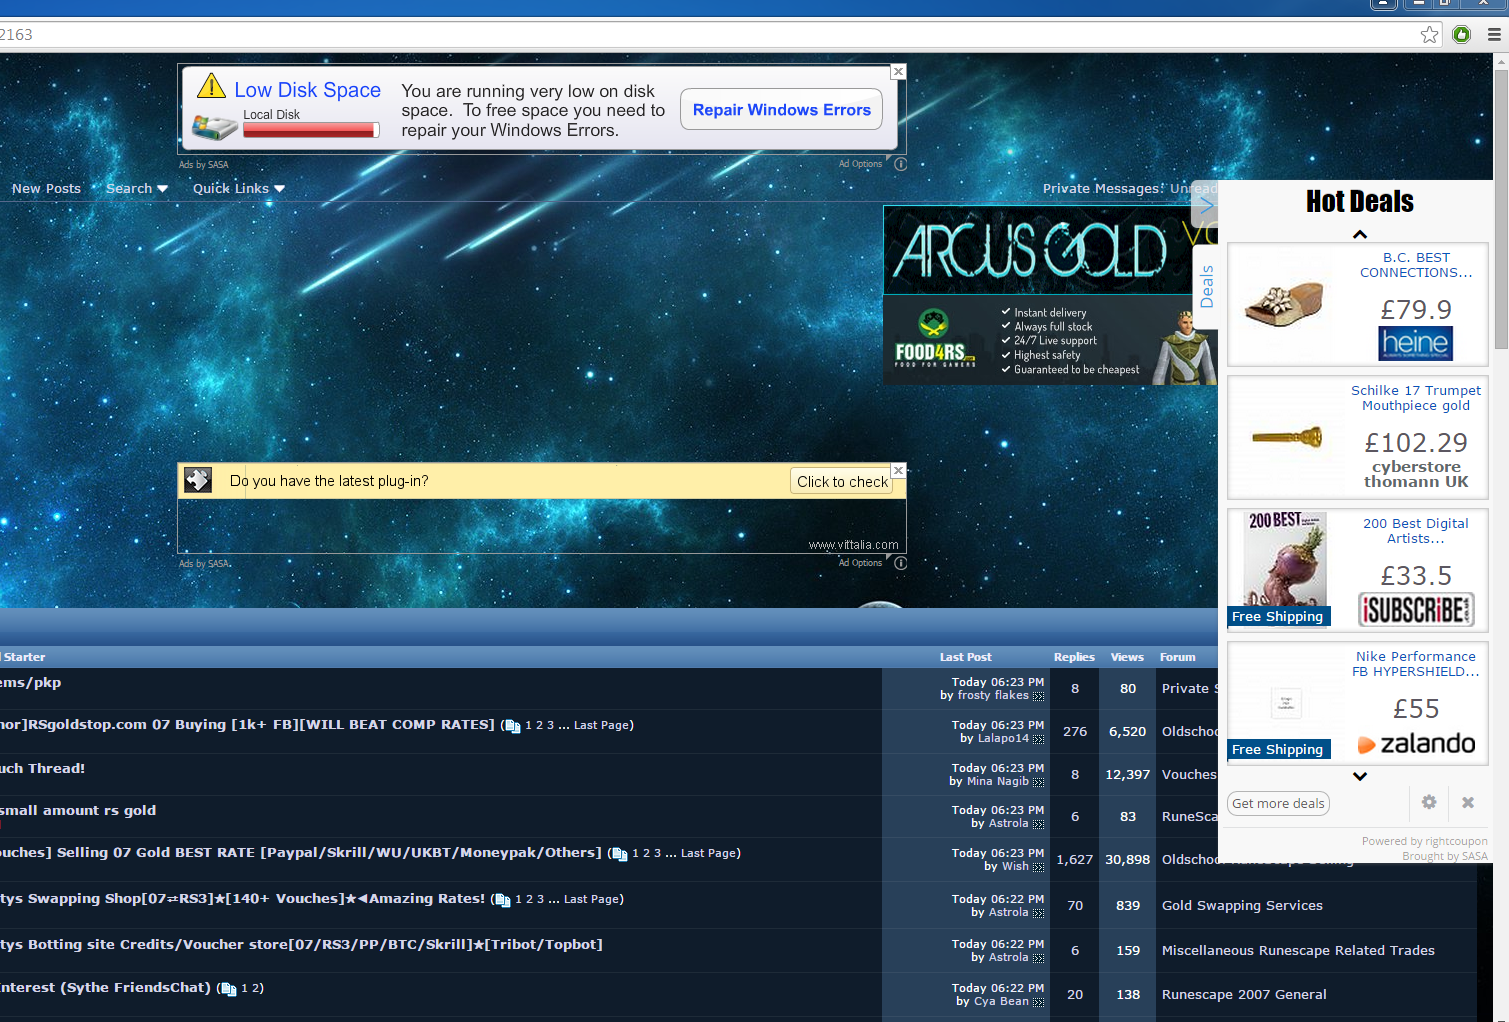Open info icon beside the plug-in Ad Options

[x=900, y=563]
